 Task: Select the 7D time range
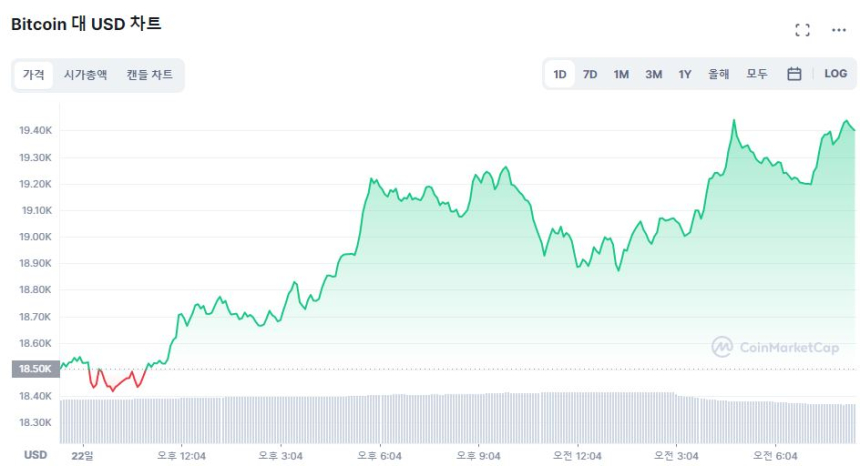[x=590, y=74]
